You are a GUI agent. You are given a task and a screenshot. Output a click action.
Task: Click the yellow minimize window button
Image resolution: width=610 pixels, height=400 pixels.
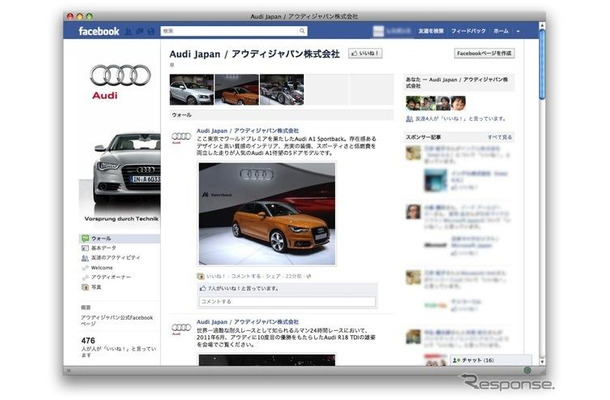pyautogui.click(x=80, y=16)
